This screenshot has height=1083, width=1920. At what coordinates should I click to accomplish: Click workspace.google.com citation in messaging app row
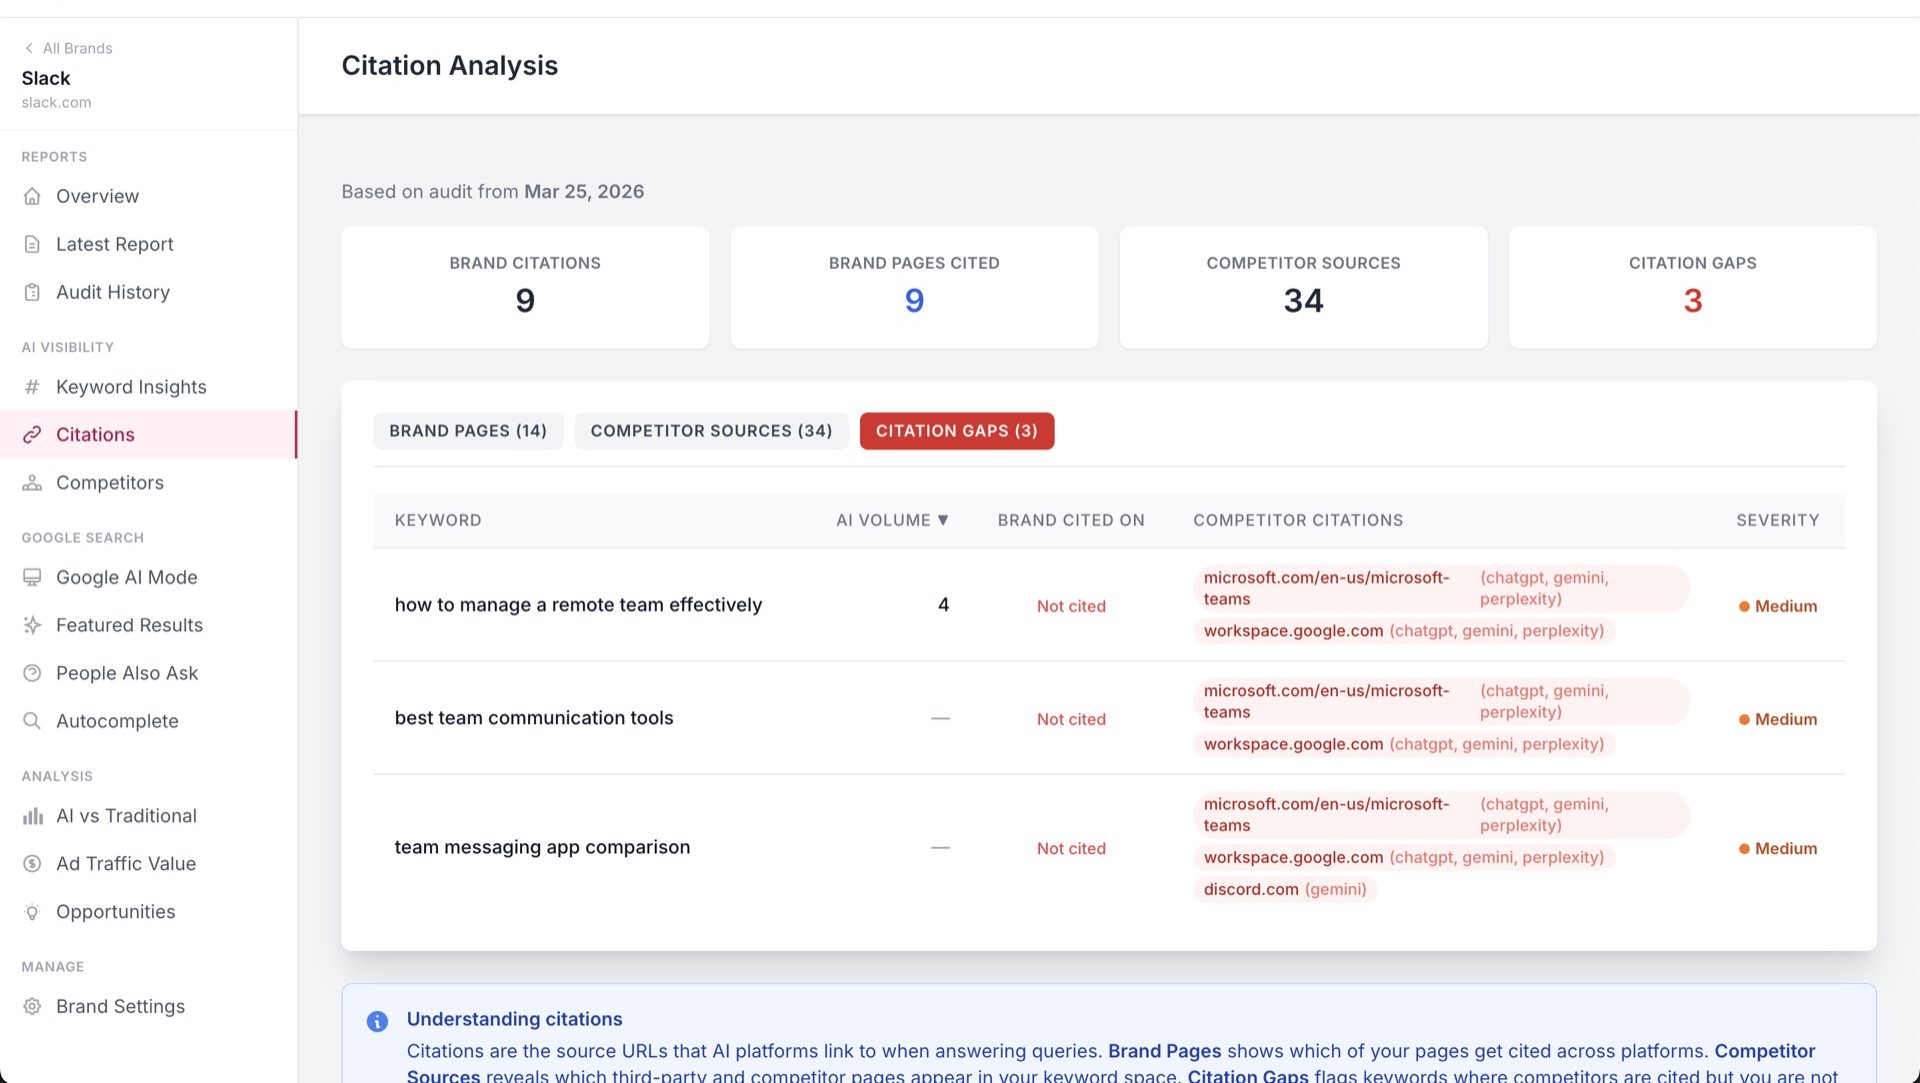tap(1404, 857)
